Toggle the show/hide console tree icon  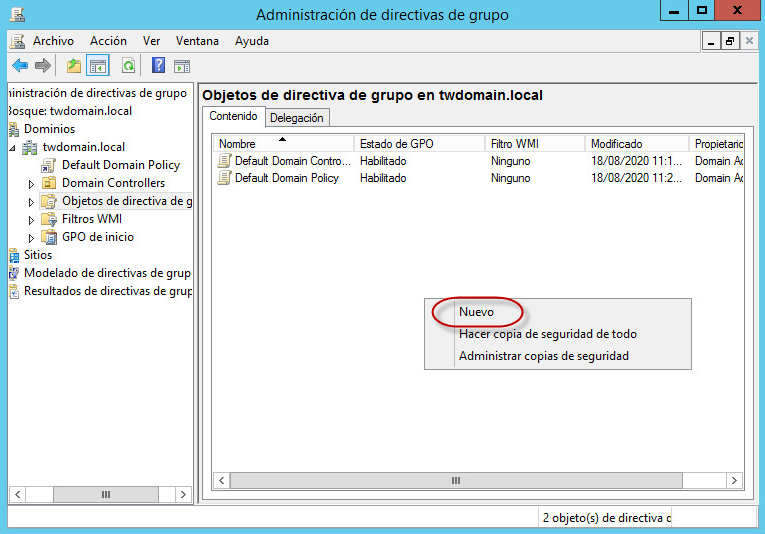tap(97, 66)
